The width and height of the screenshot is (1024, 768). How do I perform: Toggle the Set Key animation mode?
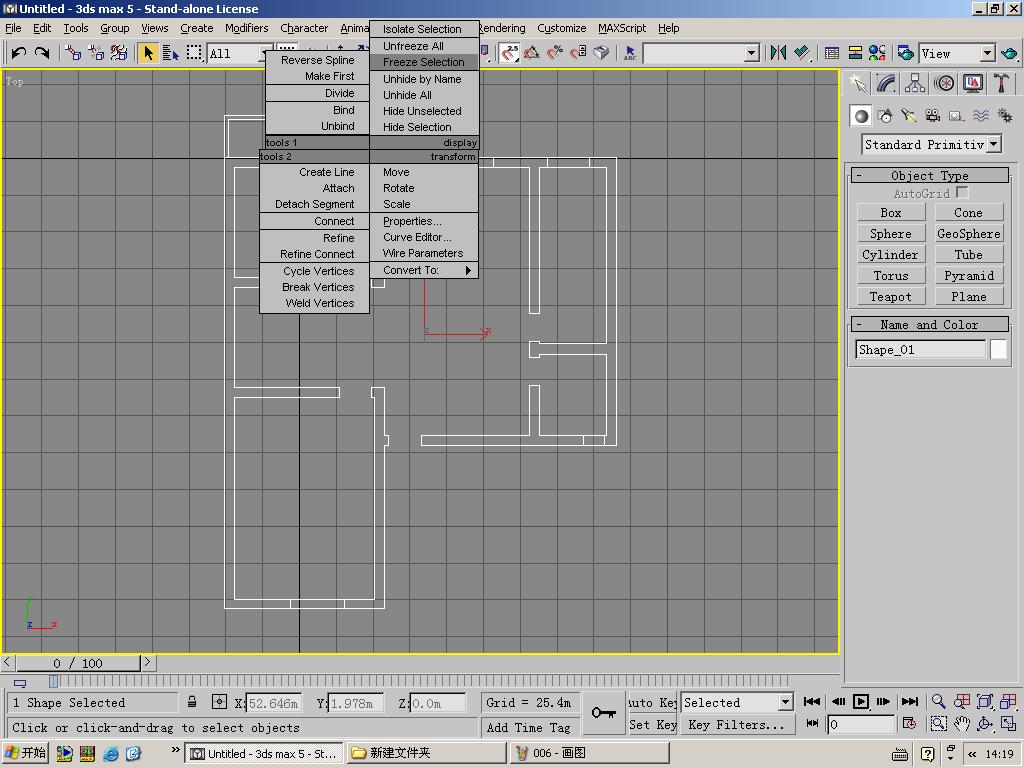[x=652, y=724]
